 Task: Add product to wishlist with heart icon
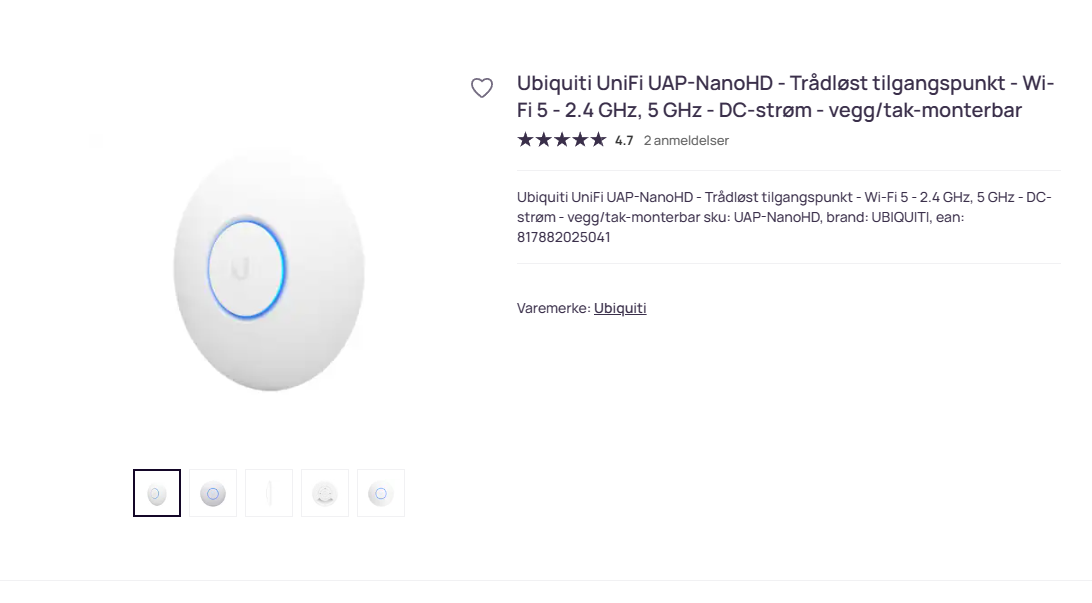coord(482,88)
